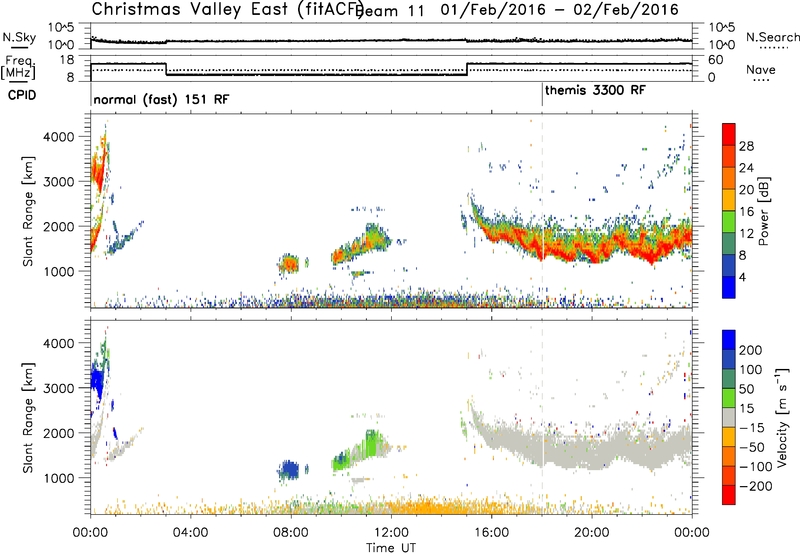Click the blue bottom segment of the power colorbar
This screenshot has width=800, height=554.
tap(729, 287)
